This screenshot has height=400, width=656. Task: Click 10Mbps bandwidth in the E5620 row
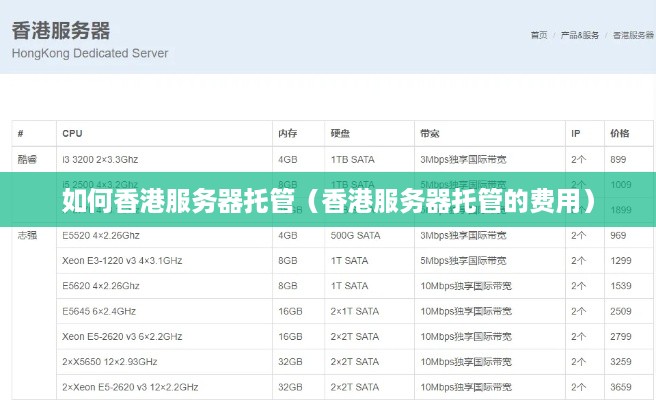click(x=466, y=286)
